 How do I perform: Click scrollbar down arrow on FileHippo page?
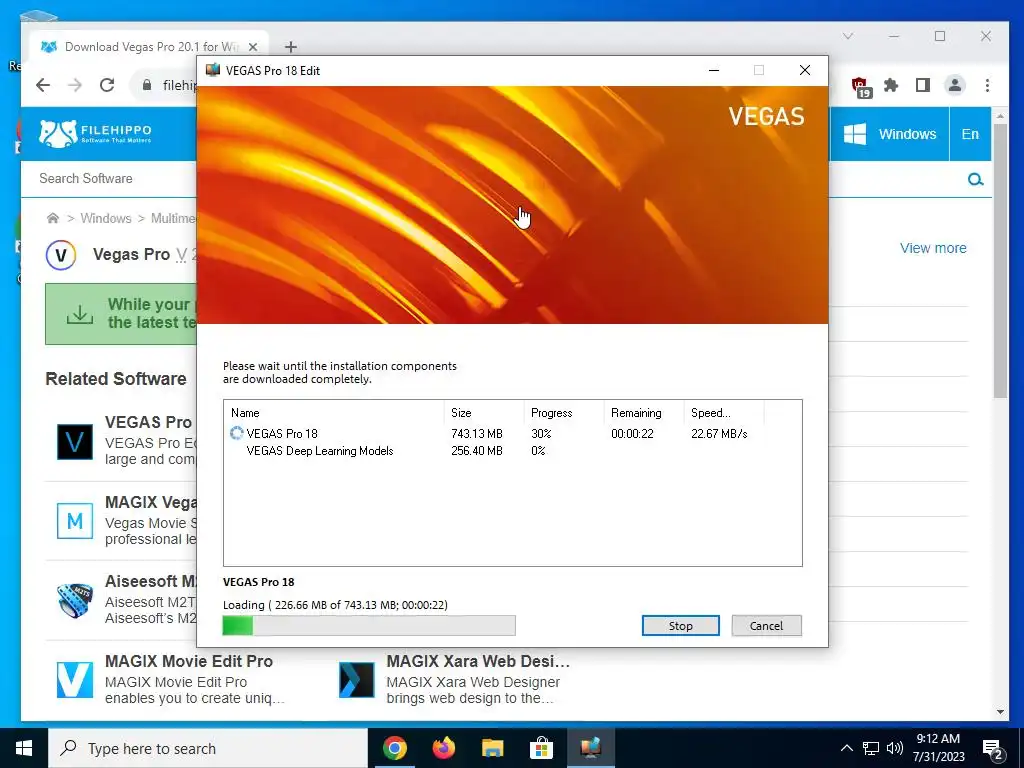pyautogui.click(x=1000, y=712)
